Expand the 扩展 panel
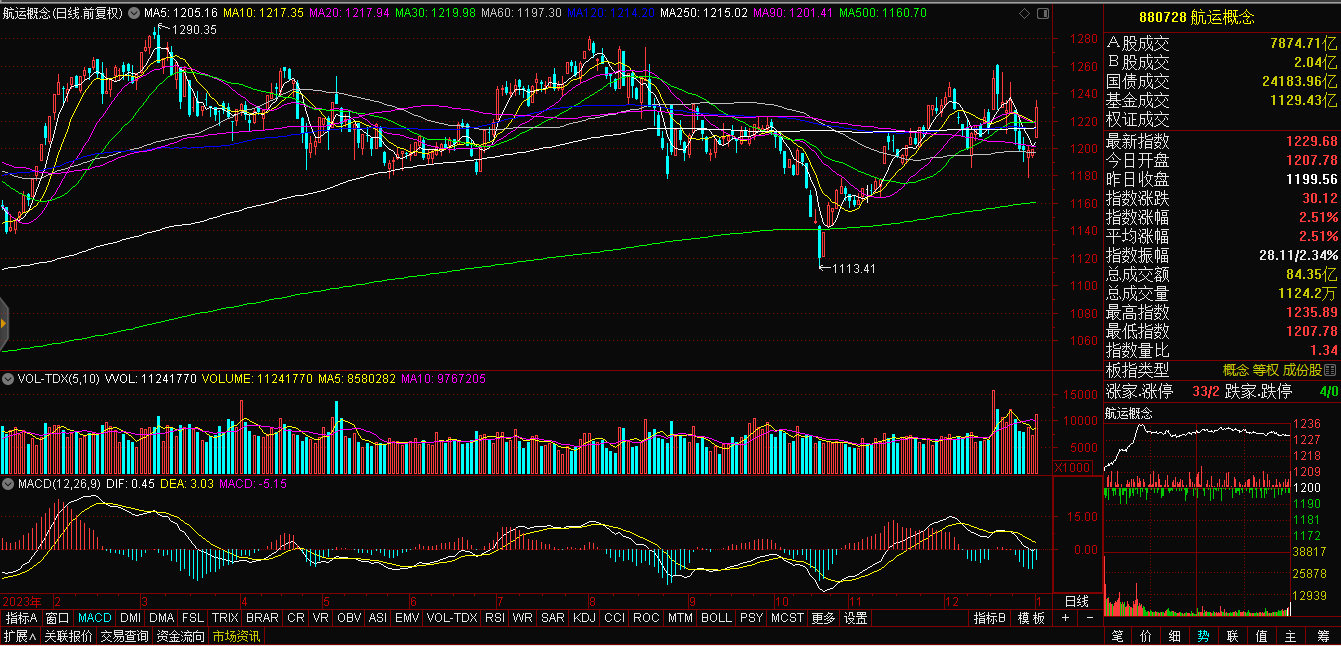 pyautogui.click(x=19, y=636)
